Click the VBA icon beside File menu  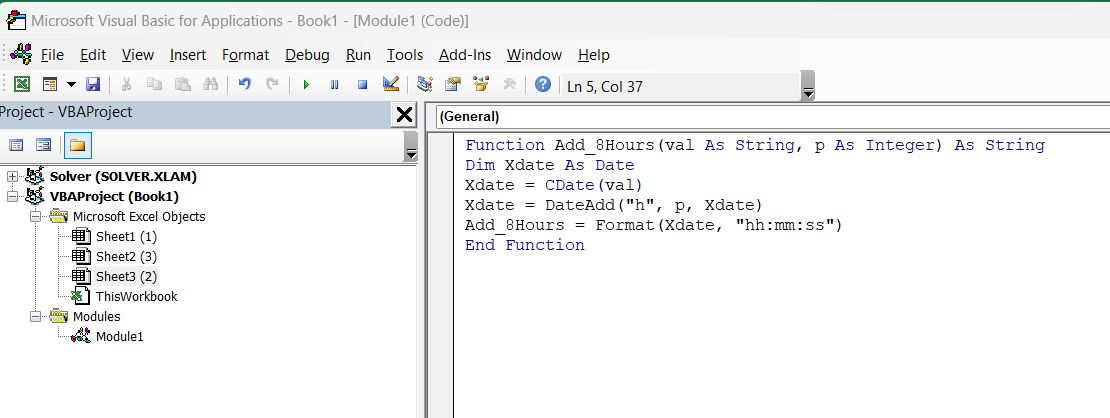21,54
